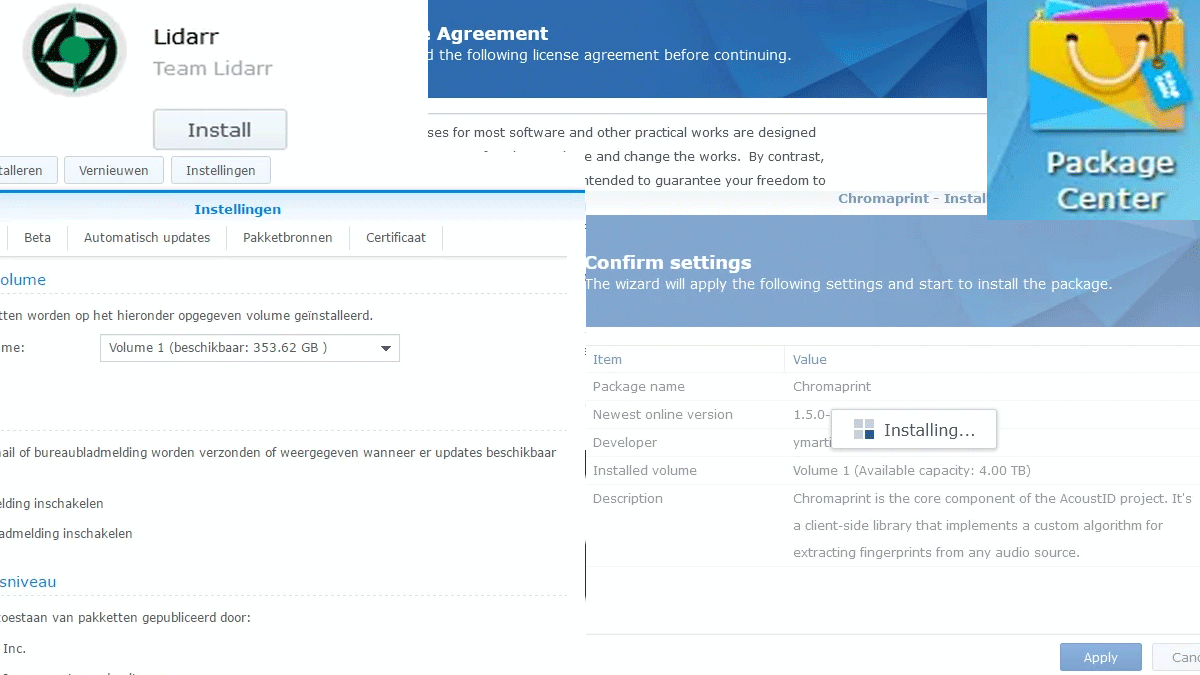Click the Team Lidarr developer name

coord(213,69)
